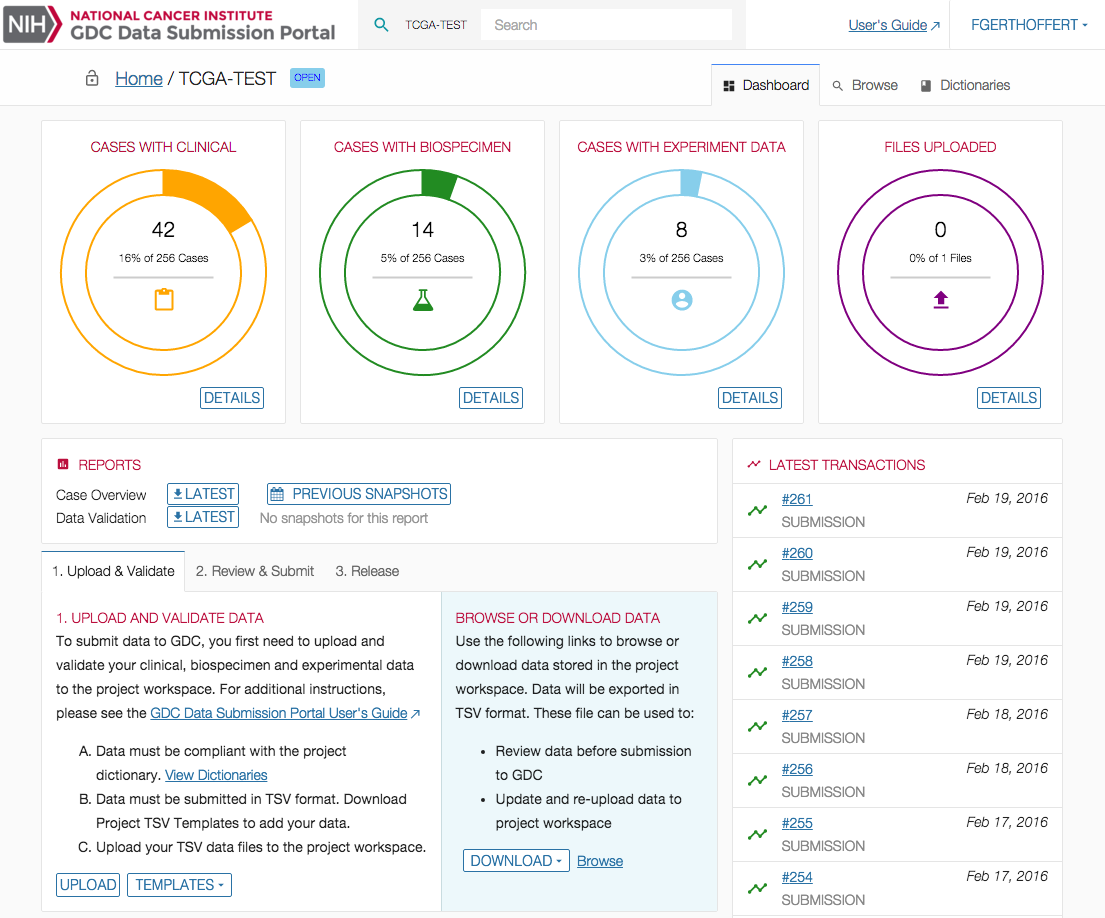Viewport: 1105px width, 918px height.
Task: Click the trend icon next to transaction #261
Action: pos(758,510)
